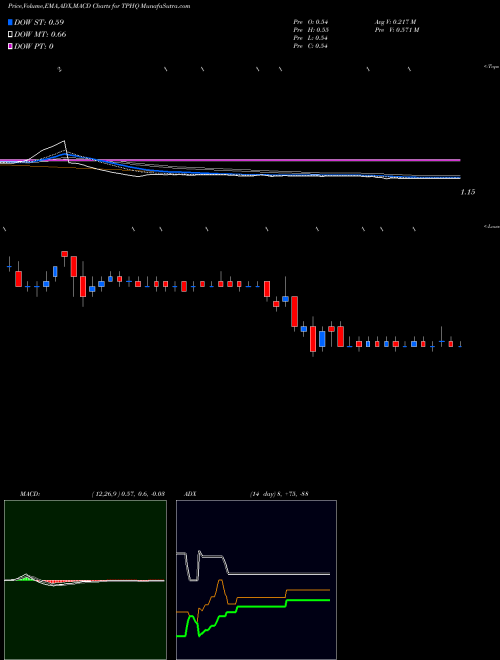This screenshot has height=660, width=500.
Task: Click the '<Lows' marker label
Action: coord(492,226)
